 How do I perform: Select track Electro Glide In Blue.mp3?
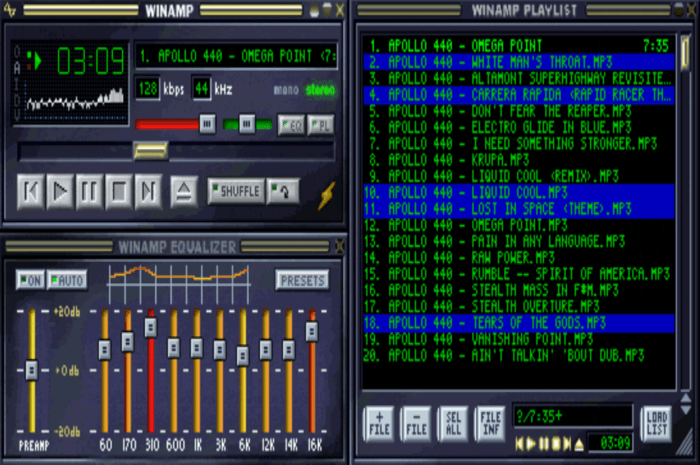(518, 128)
